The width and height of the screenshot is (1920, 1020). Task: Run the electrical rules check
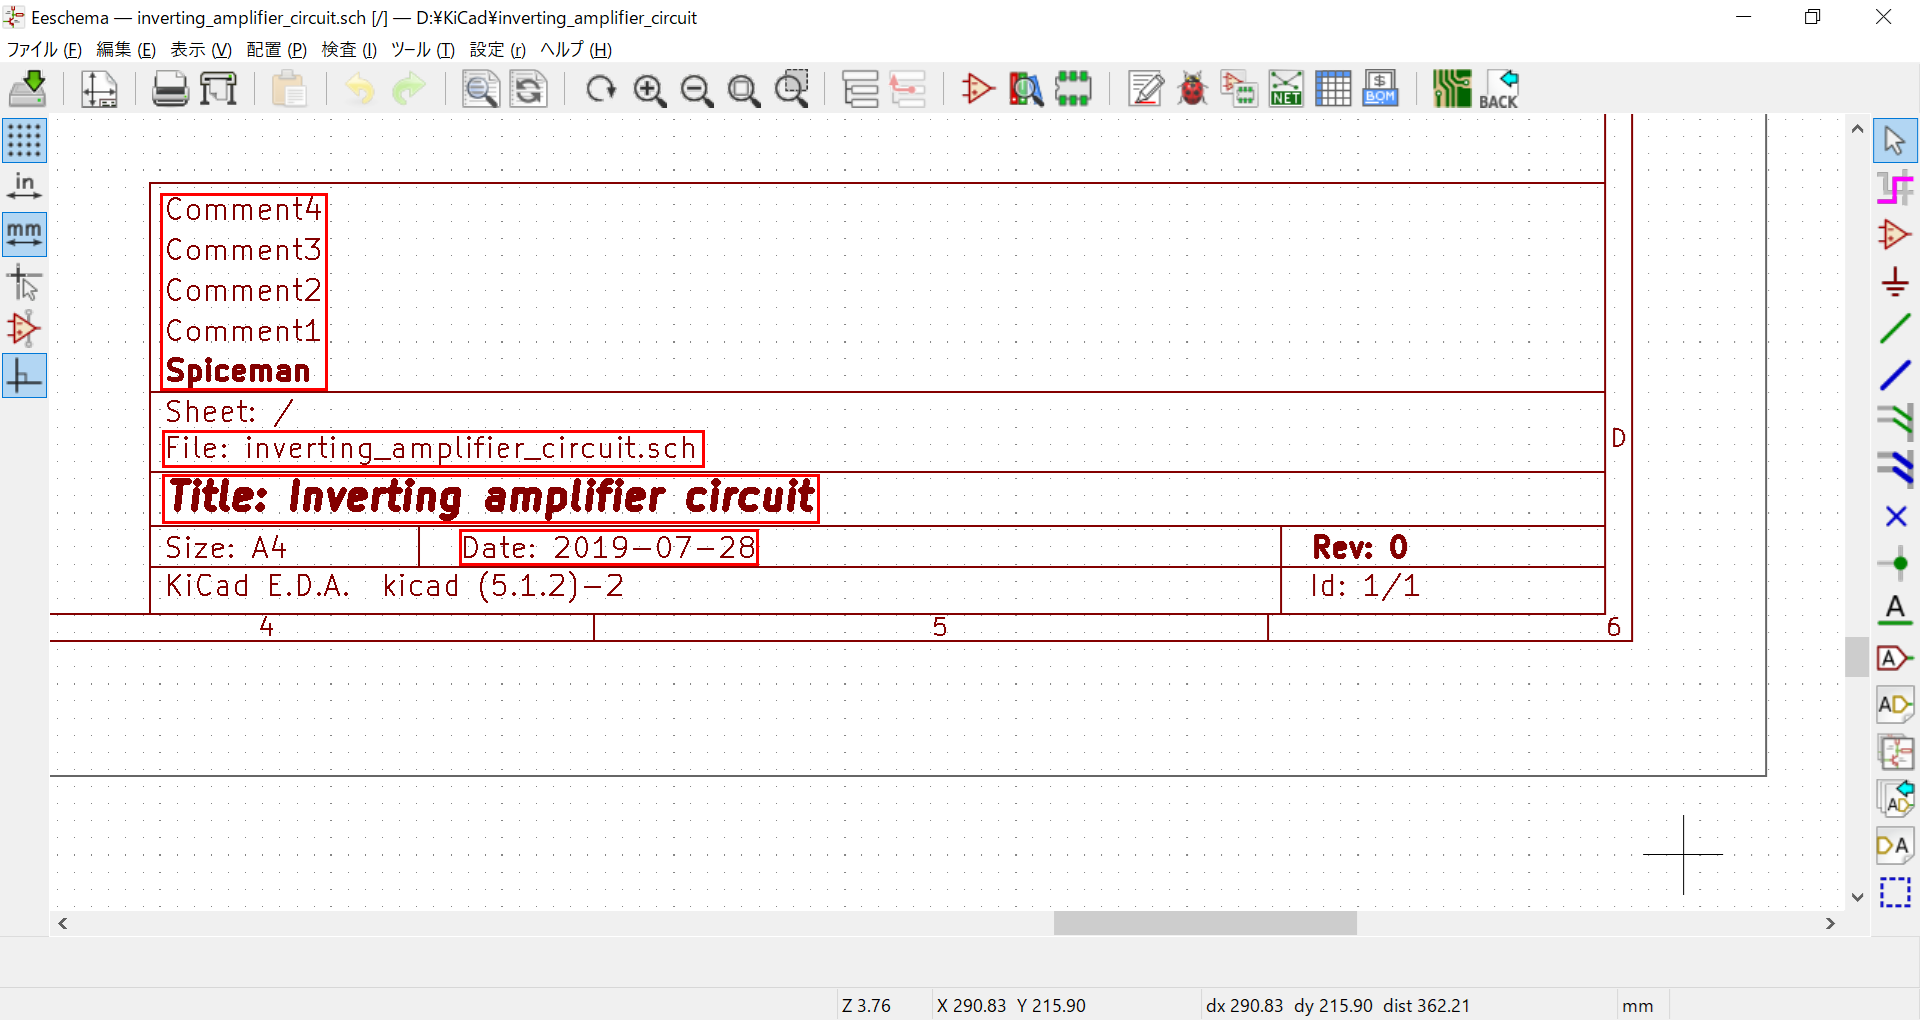pyautogui.click(x=1192, y=88)
